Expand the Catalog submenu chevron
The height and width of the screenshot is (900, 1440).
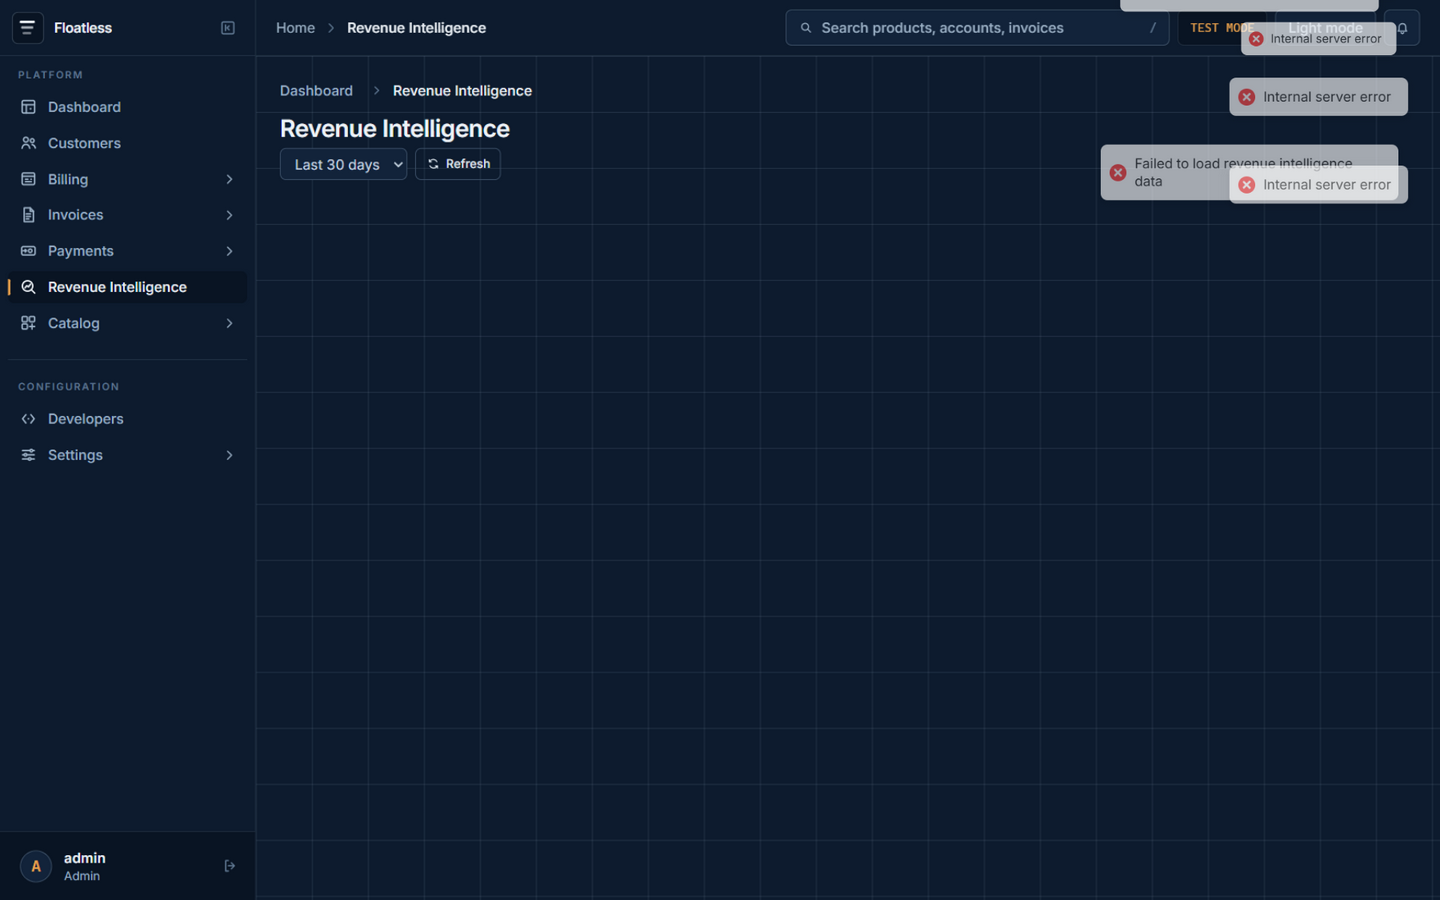[229, 323]
